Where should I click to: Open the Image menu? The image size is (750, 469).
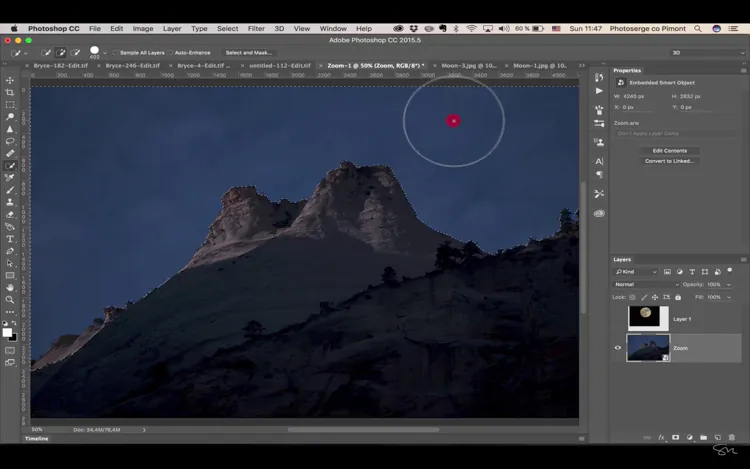143,29
